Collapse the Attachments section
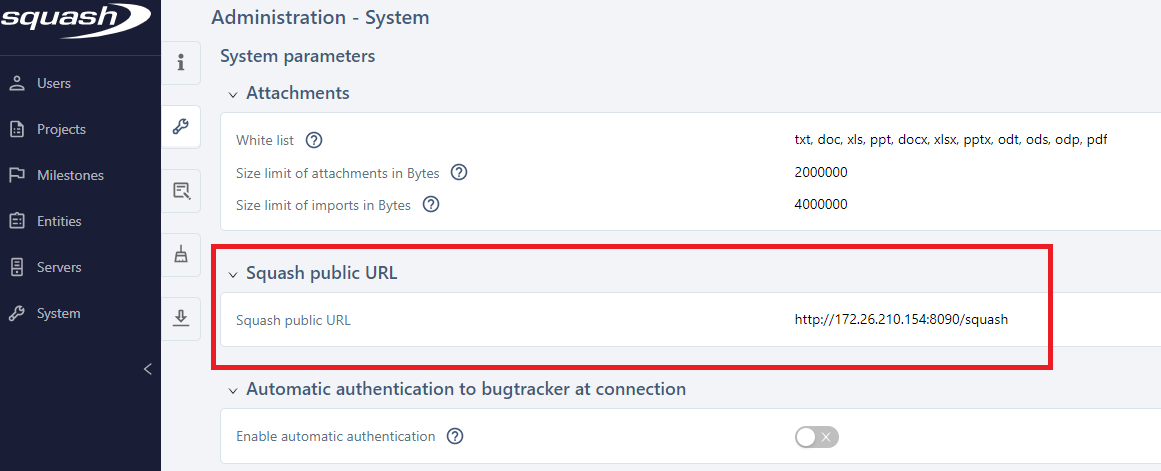 click(x=233, y=94)
